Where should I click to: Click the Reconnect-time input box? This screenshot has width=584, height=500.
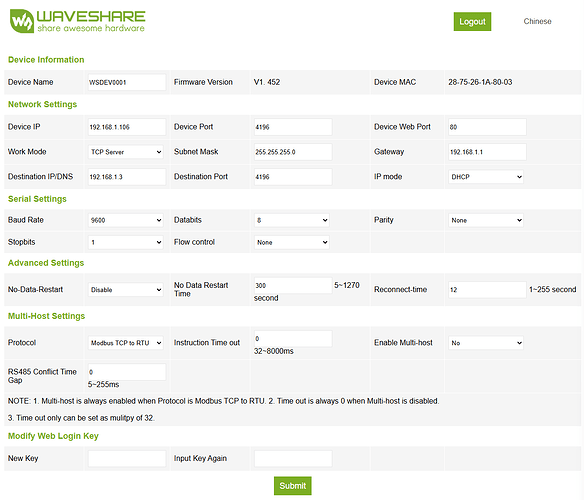click(487, 289)
